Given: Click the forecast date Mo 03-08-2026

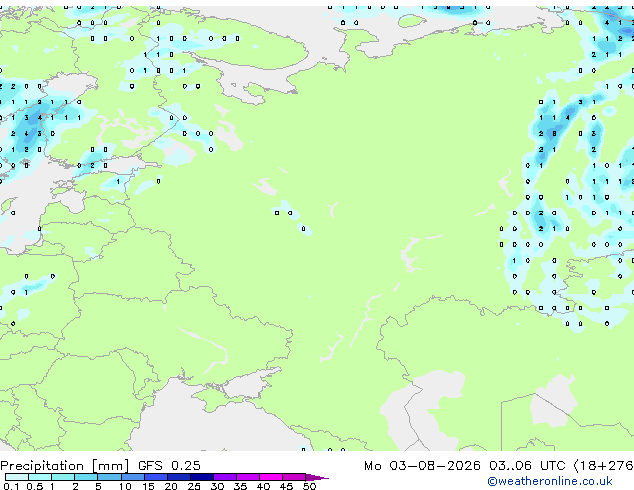Looking at the screenshot, I should point(422,466).
